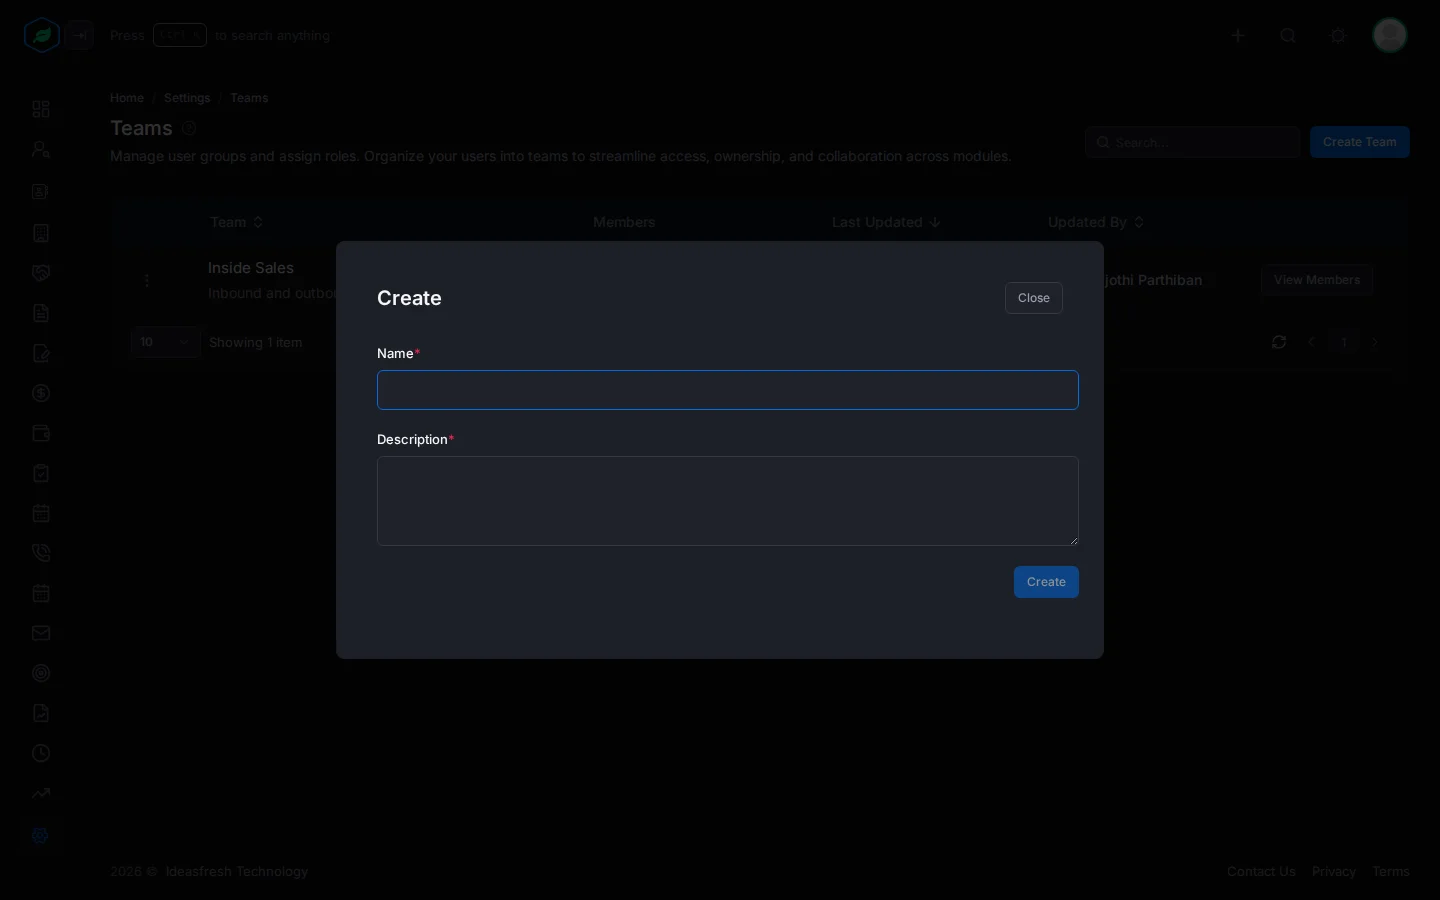
Task: Click the refresh icon near pagination
Action: (x=1279, y=342)
